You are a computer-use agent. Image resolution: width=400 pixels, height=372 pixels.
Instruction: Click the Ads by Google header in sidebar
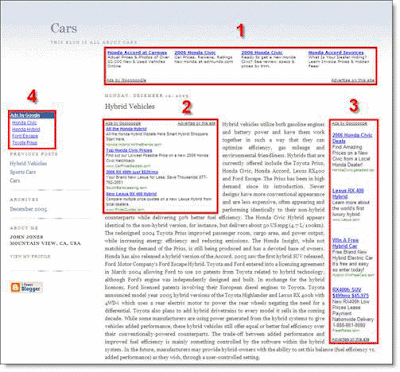coord(32,115)
